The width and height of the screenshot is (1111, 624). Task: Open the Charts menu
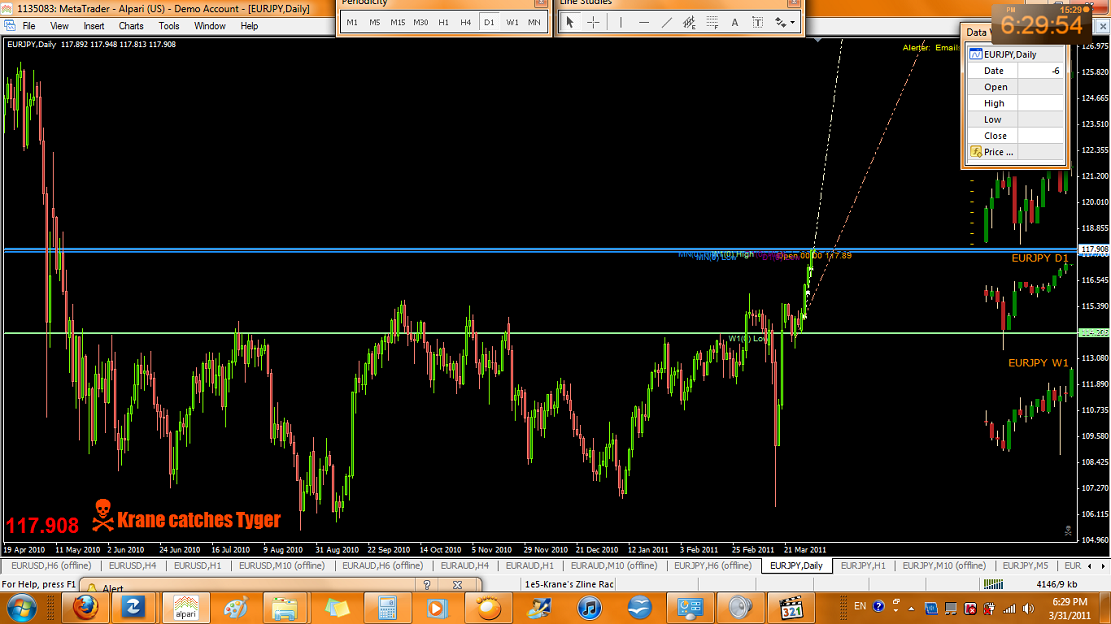[x=131, y=26]
